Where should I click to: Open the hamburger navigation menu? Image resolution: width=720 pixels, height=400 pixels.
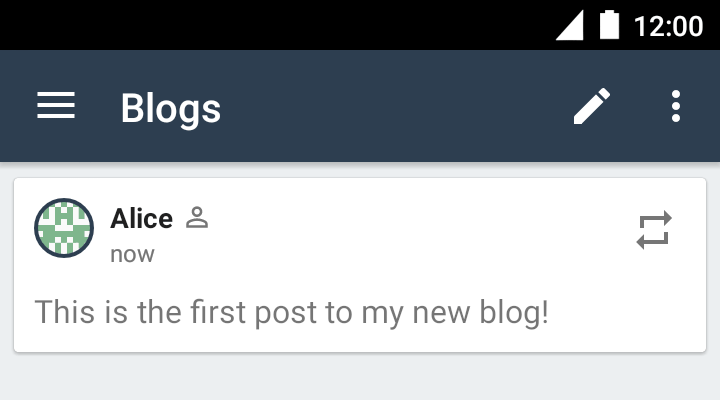click(56, 106)
